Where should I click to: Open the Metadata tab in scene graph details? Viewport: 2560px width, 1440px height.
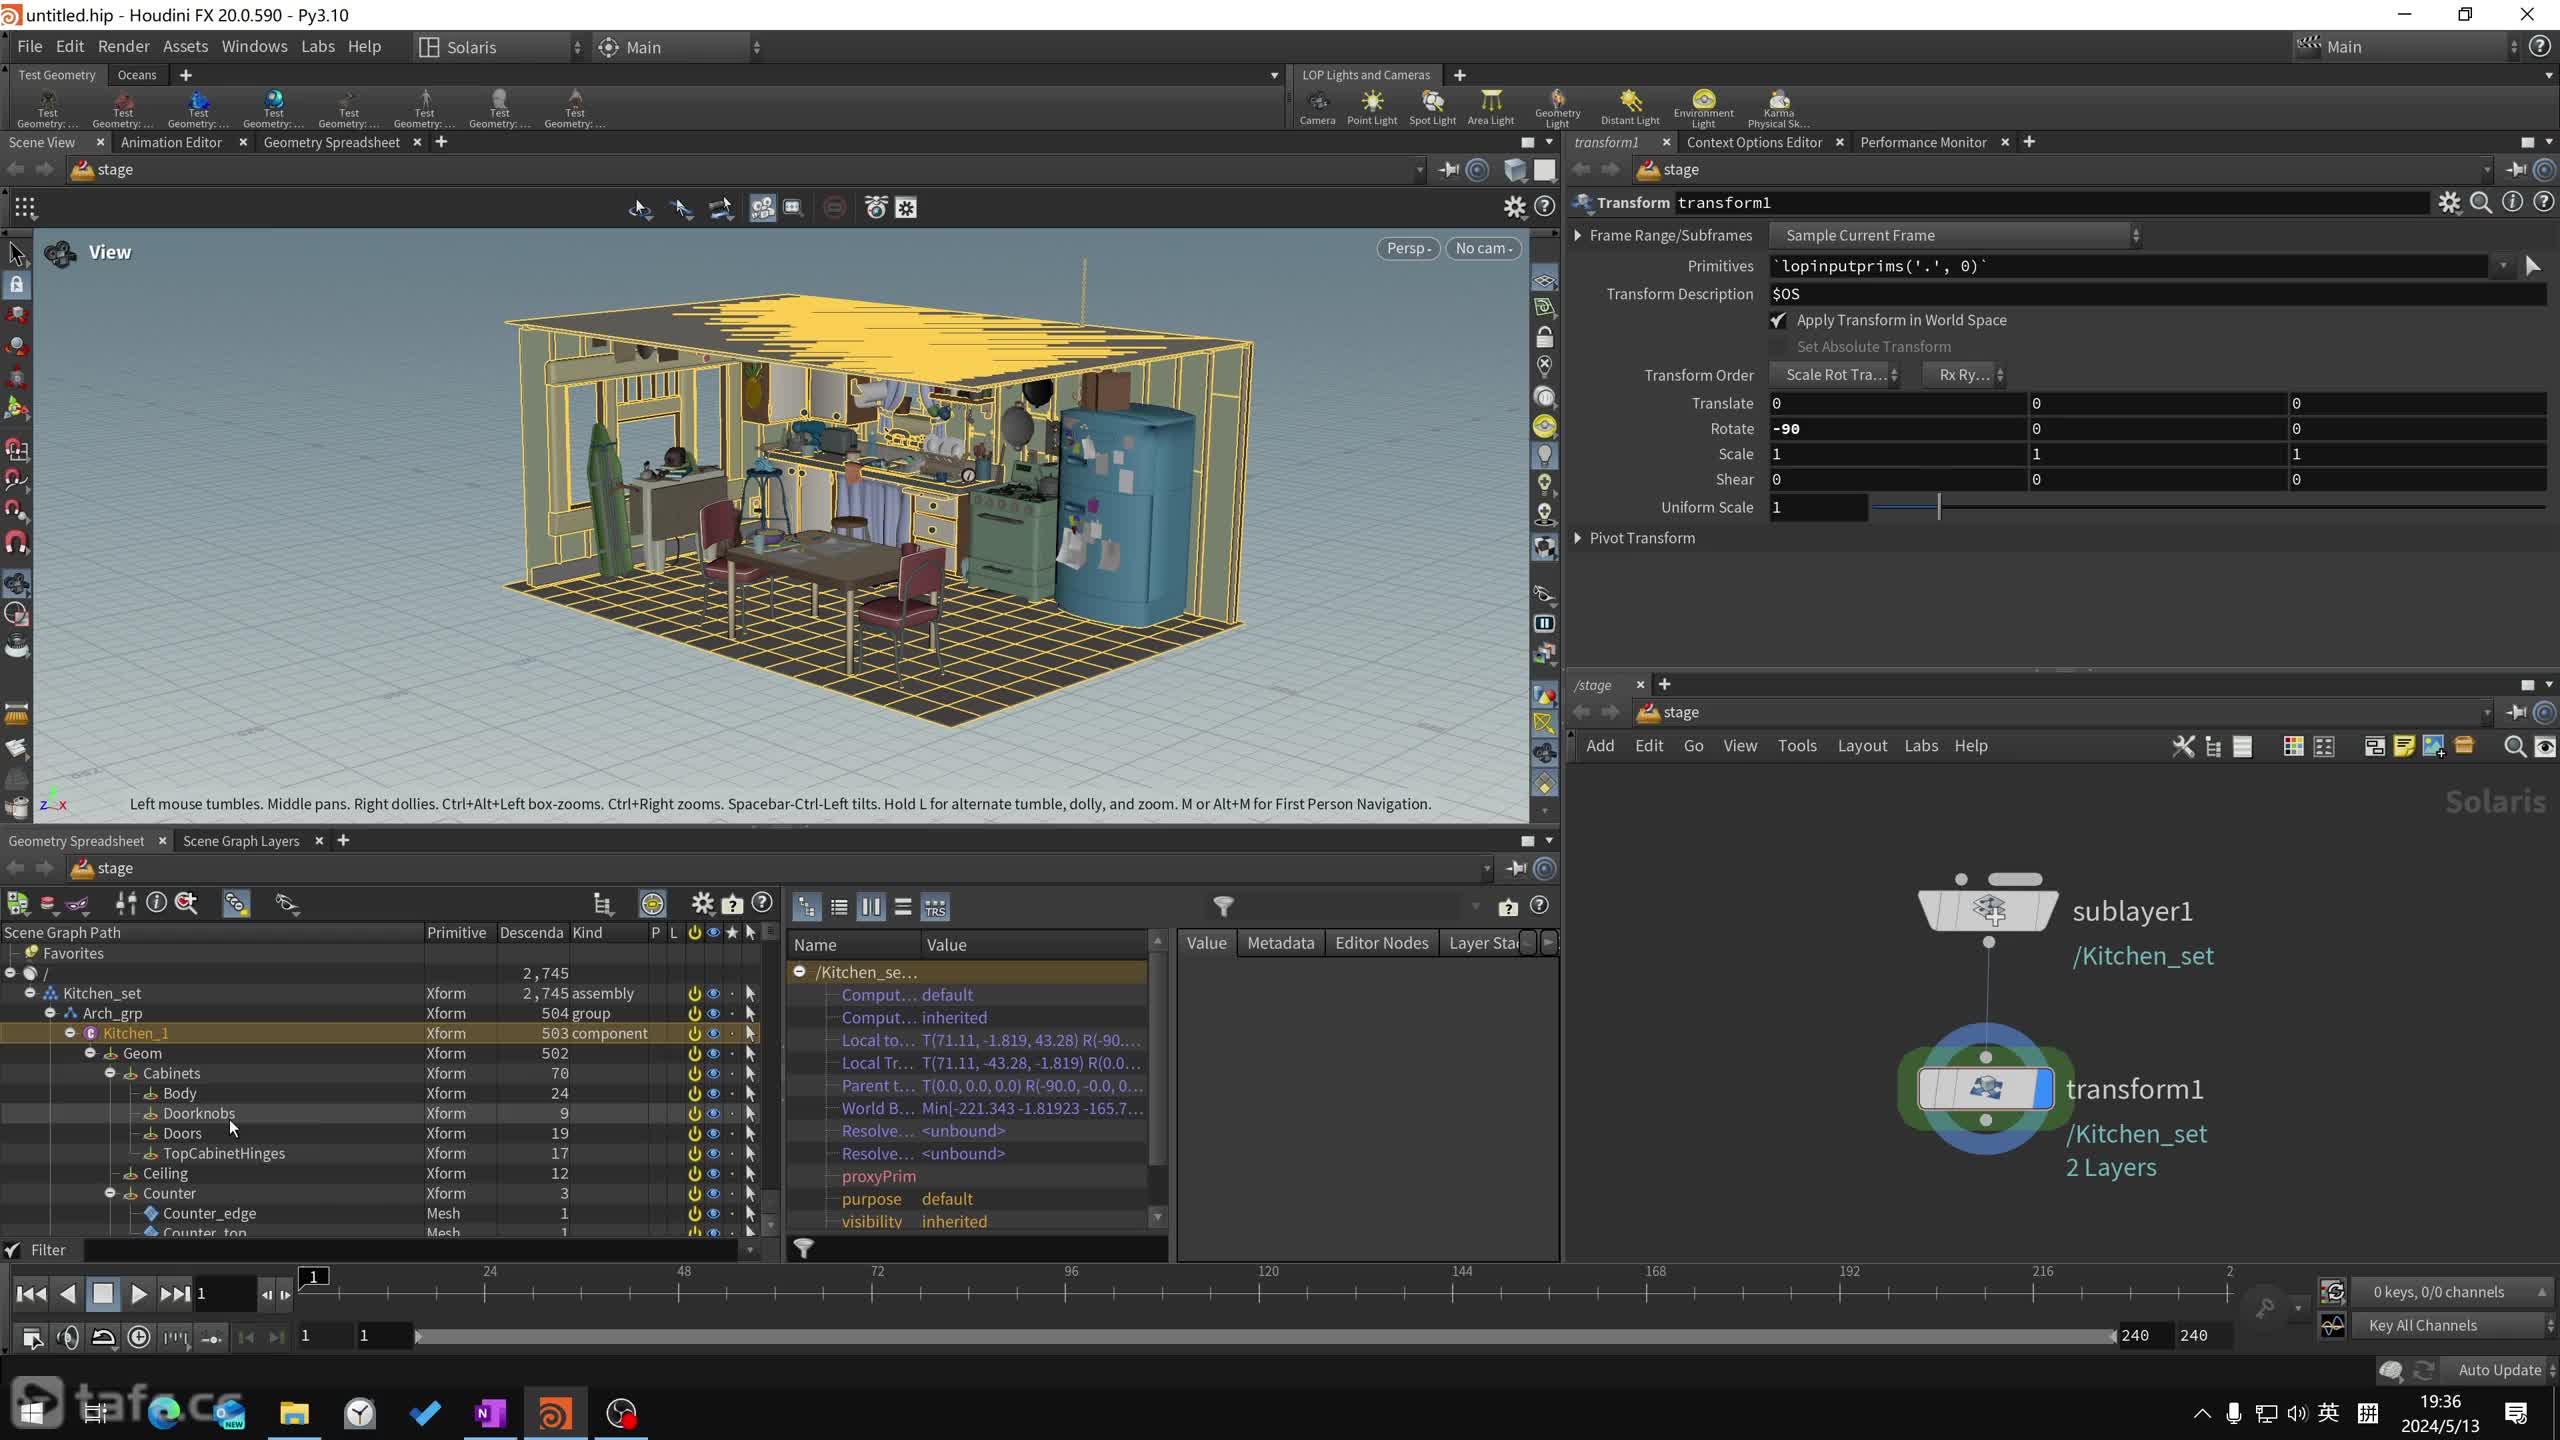1280,943
